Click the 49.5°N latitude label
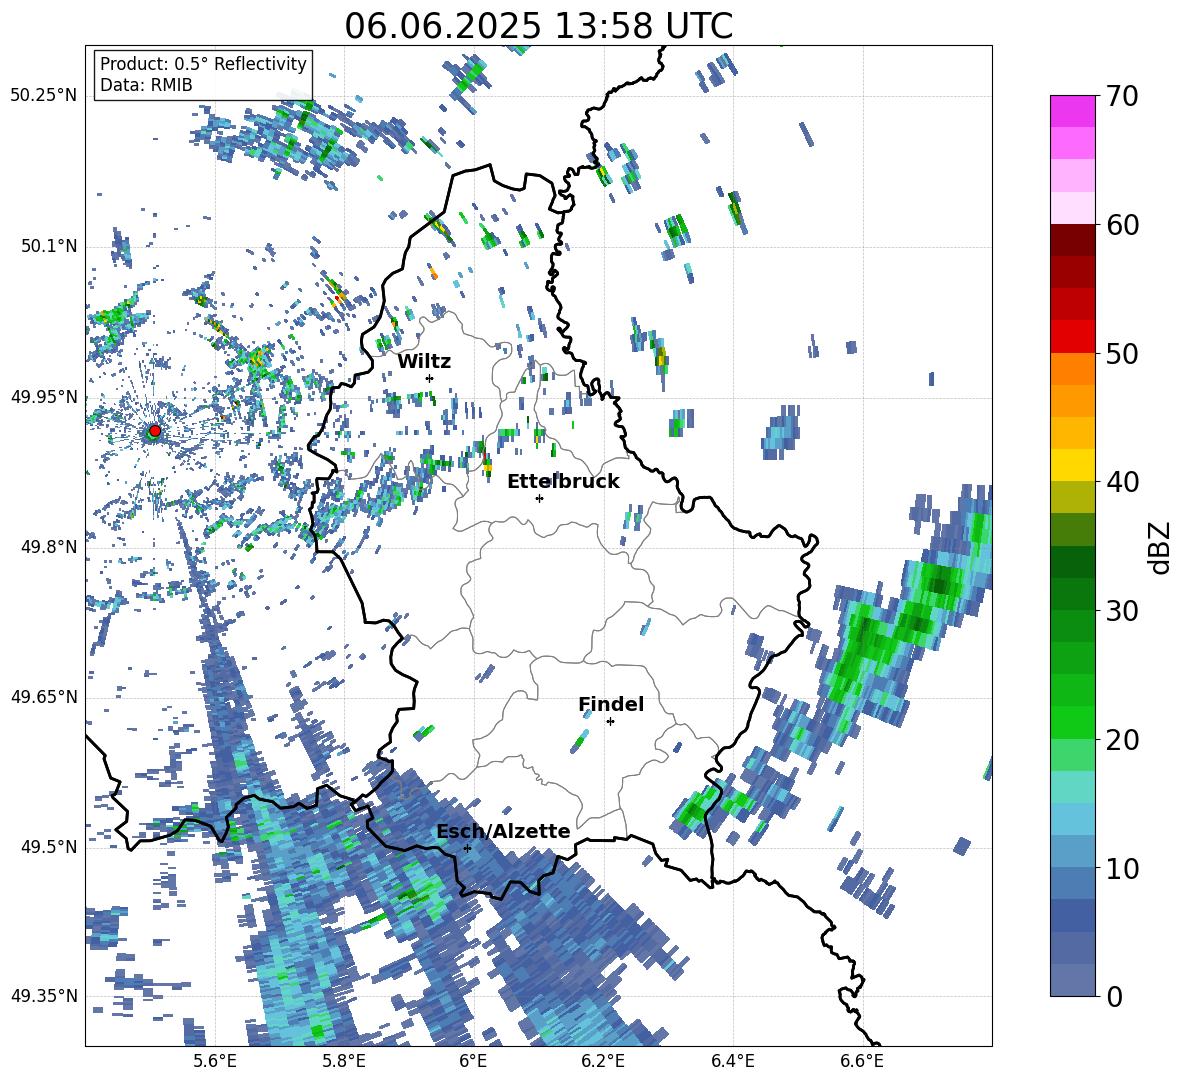Image resolution: width=1184 pixels, height=1081 pixels. point(48,846)
